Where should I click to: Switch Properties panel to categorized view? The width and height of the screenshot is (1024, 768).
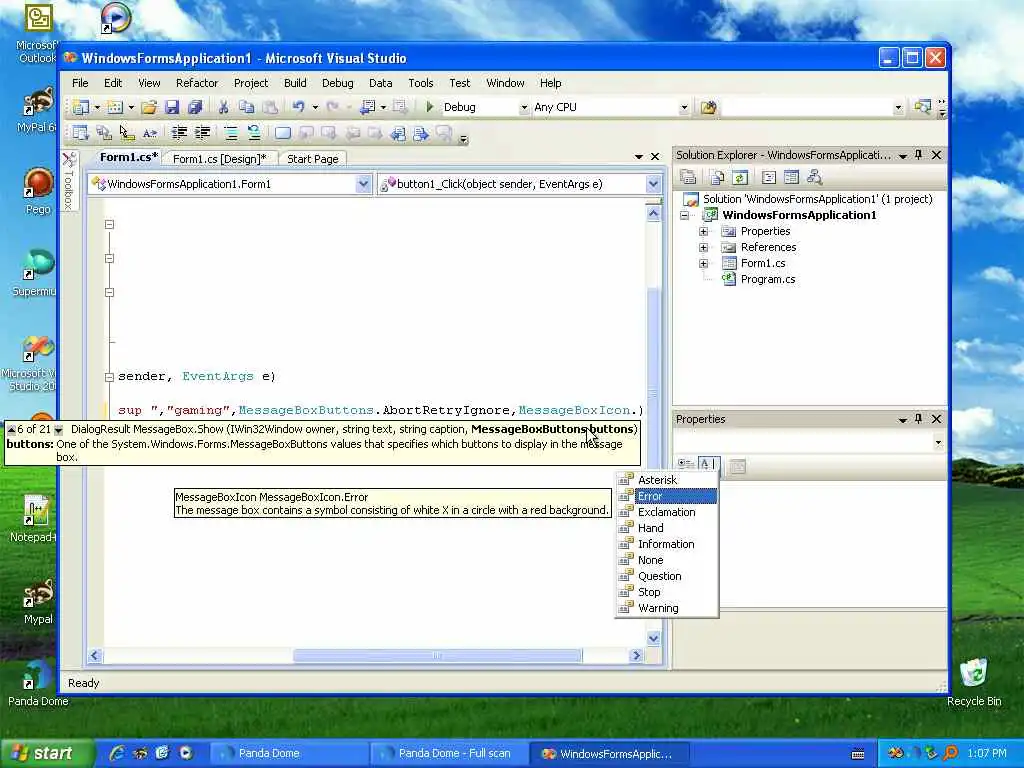tap(686, 464)
